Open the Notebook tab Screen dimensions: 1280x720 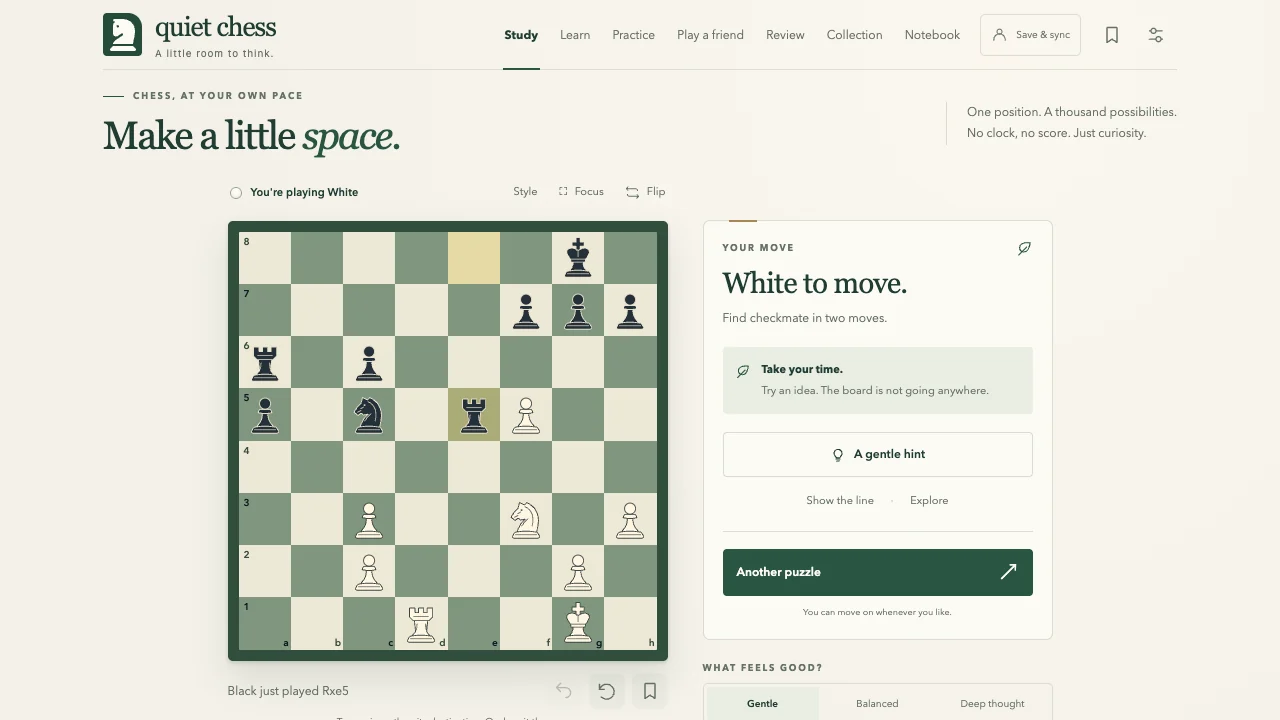click(x=932, y=35)
